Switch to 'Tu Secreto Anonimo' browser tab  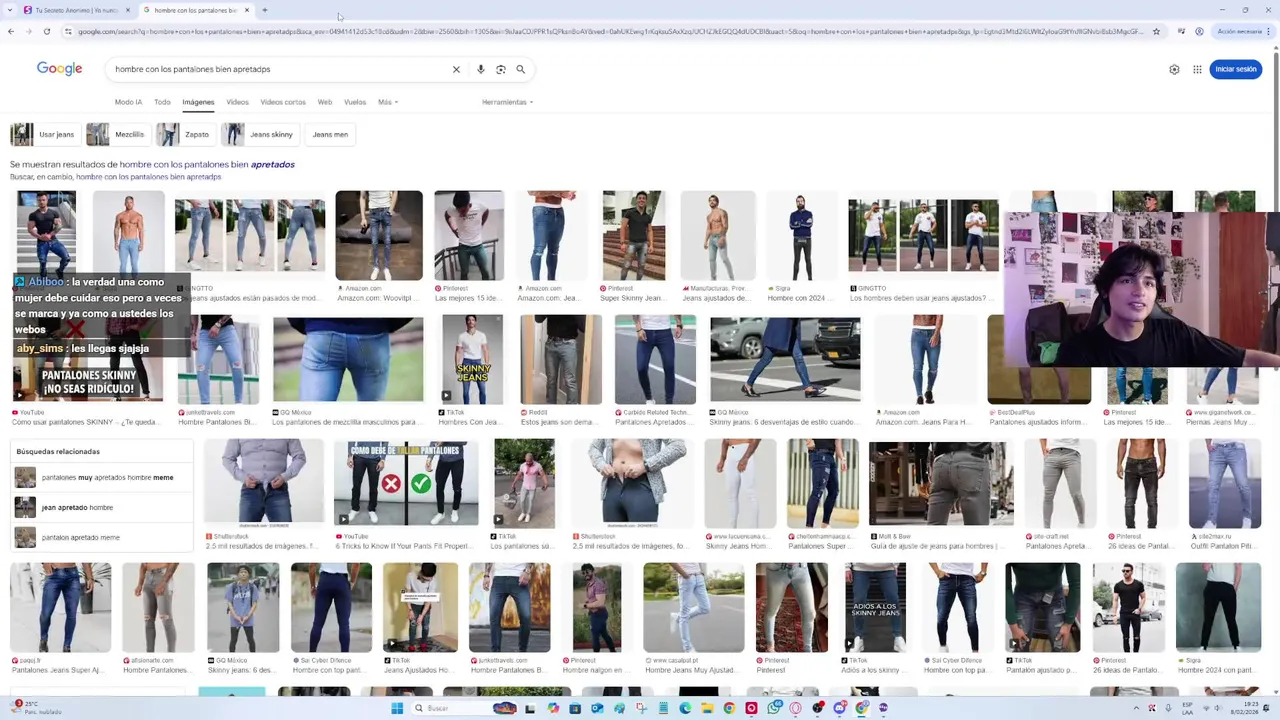tap(76, 10)
